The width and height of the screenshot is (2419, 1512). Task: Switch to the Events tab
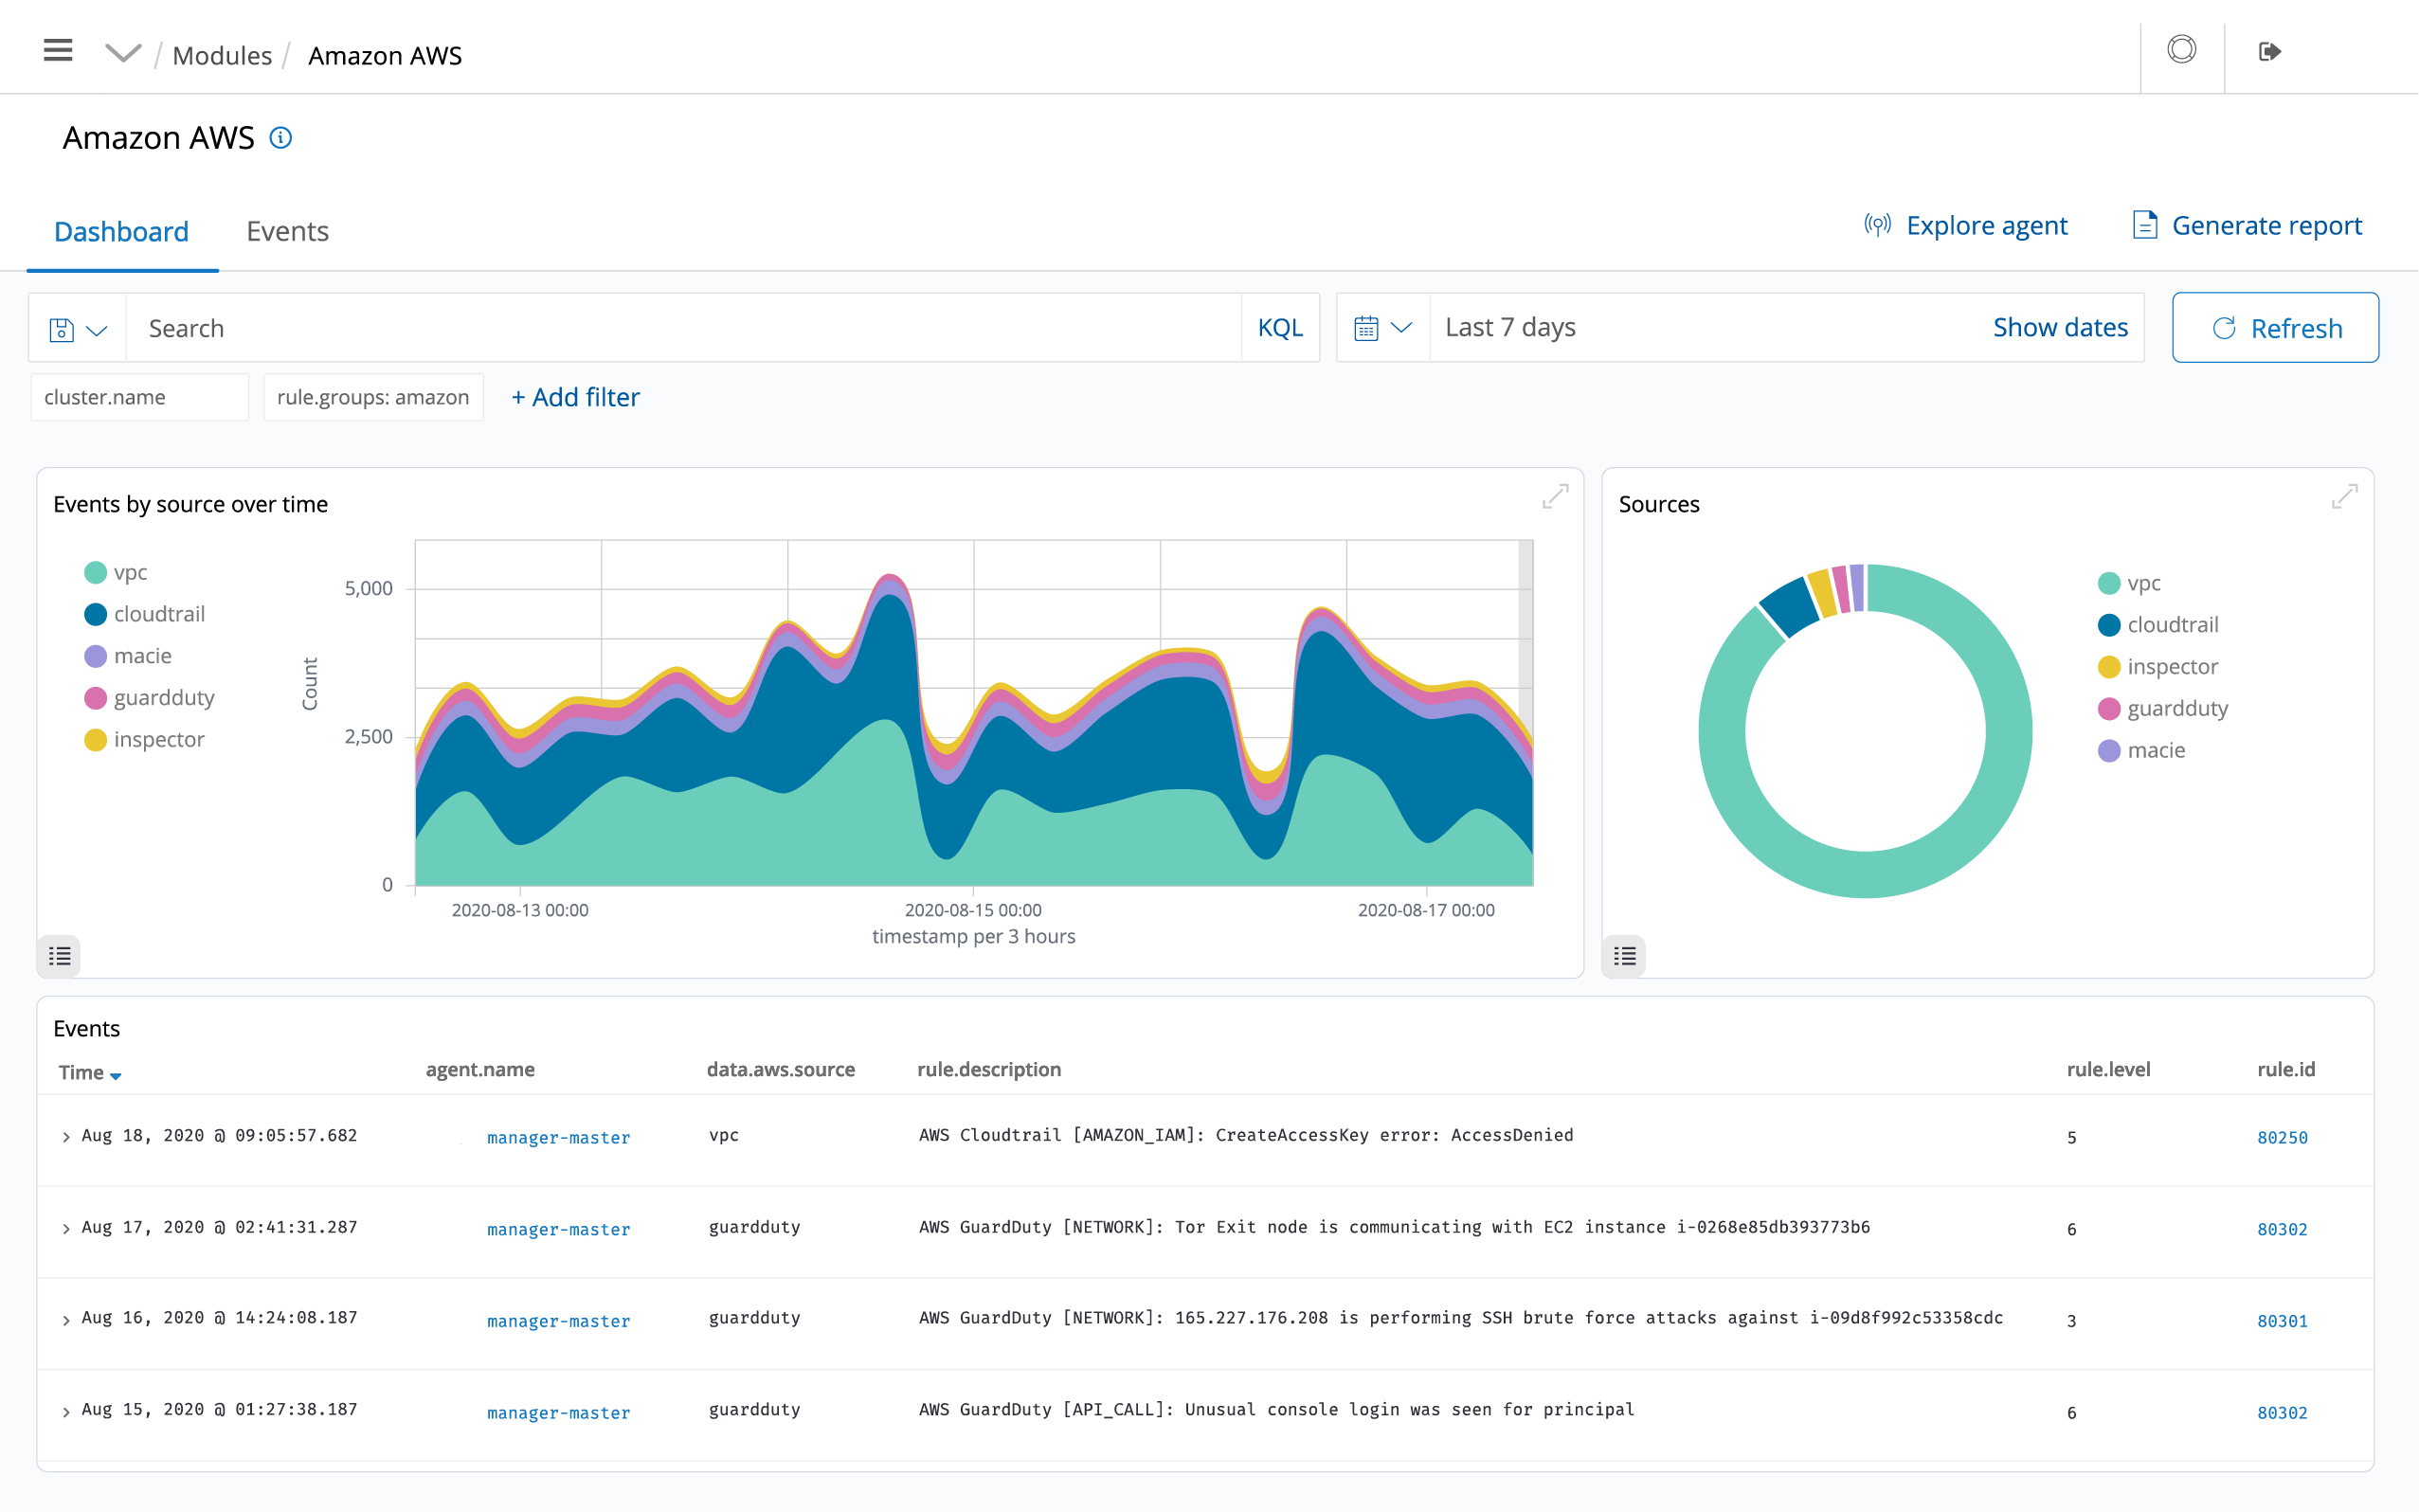coord(288,231)
